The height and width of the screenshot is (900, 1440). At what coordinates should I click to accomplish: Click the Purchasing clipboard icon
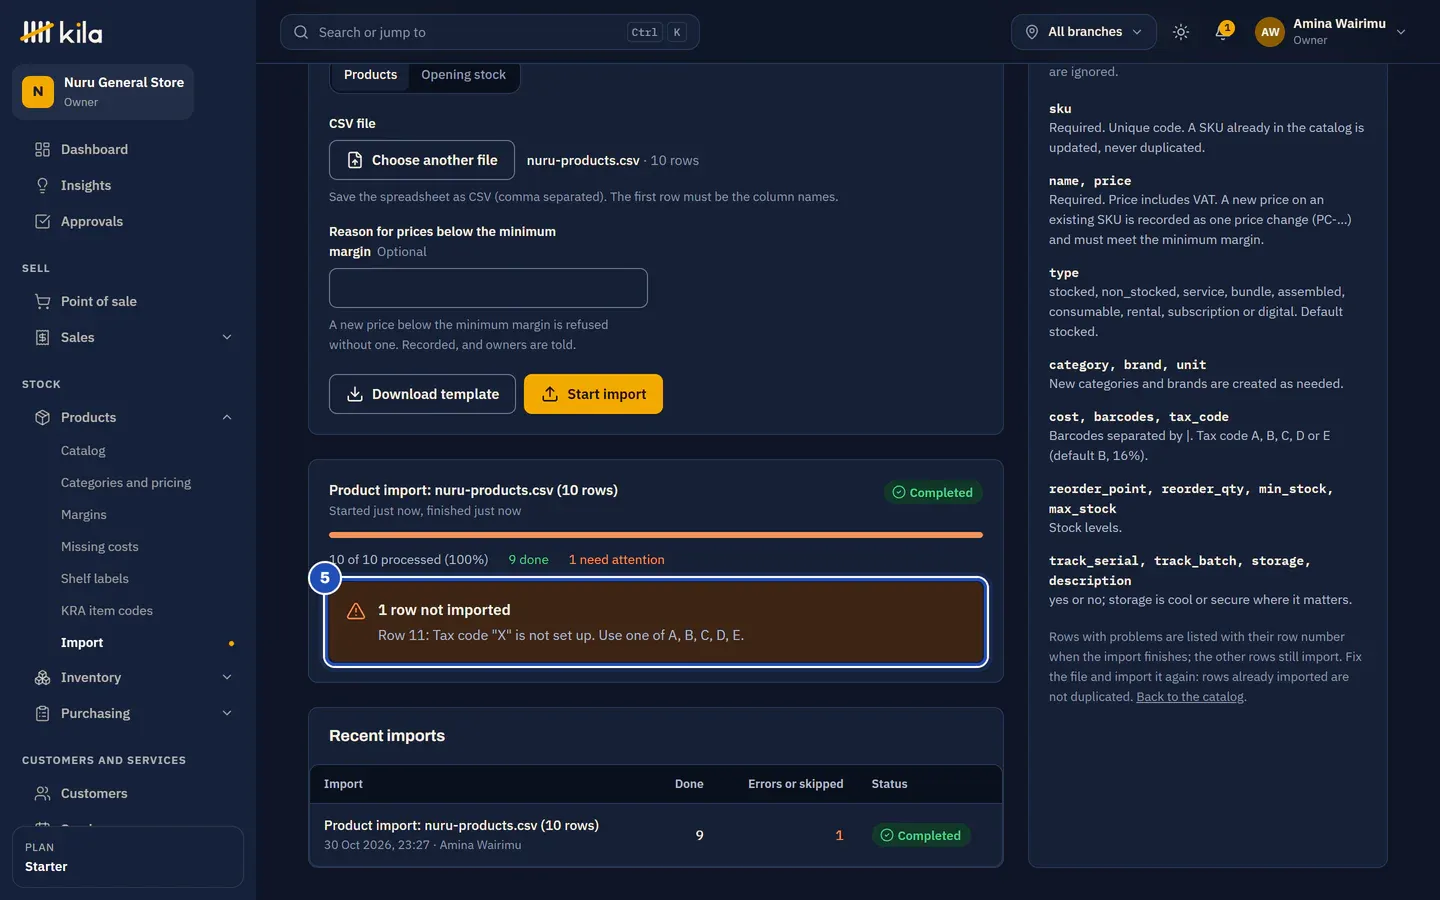tap(42, 713)
